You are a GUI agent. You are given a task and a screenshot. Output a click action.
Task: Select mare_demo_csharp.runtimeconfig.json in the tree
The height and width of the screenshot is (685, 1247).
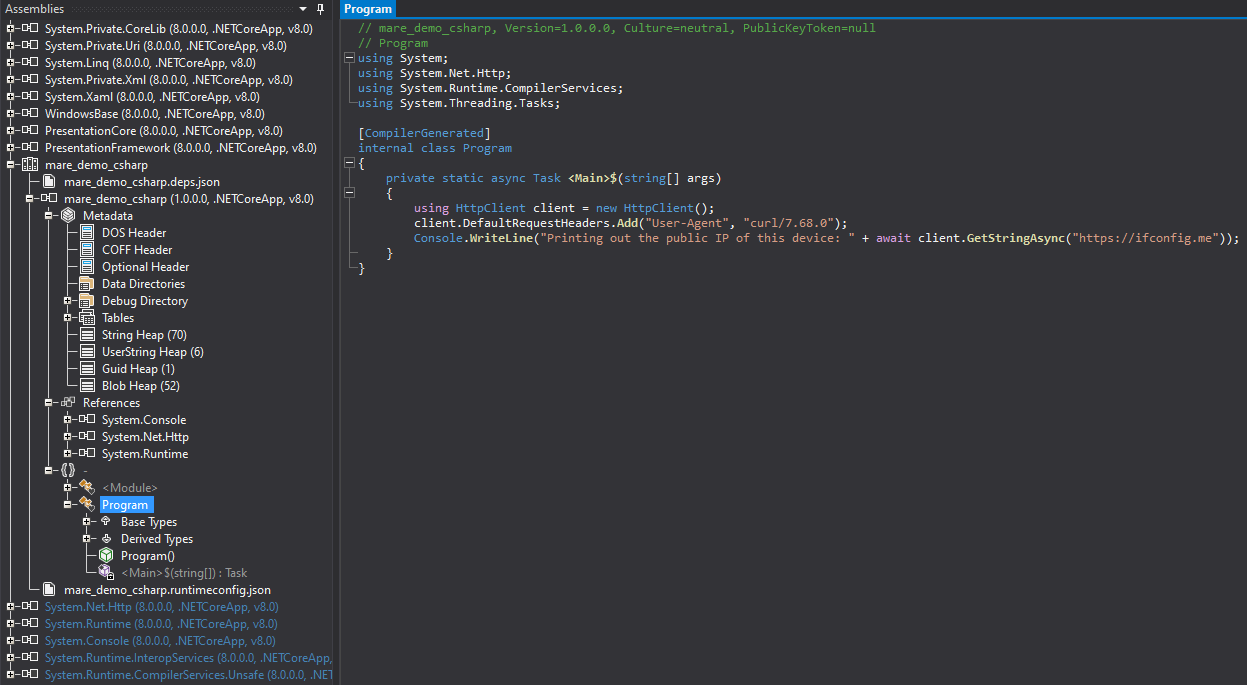pyautogui.click(x=167, y=590)
